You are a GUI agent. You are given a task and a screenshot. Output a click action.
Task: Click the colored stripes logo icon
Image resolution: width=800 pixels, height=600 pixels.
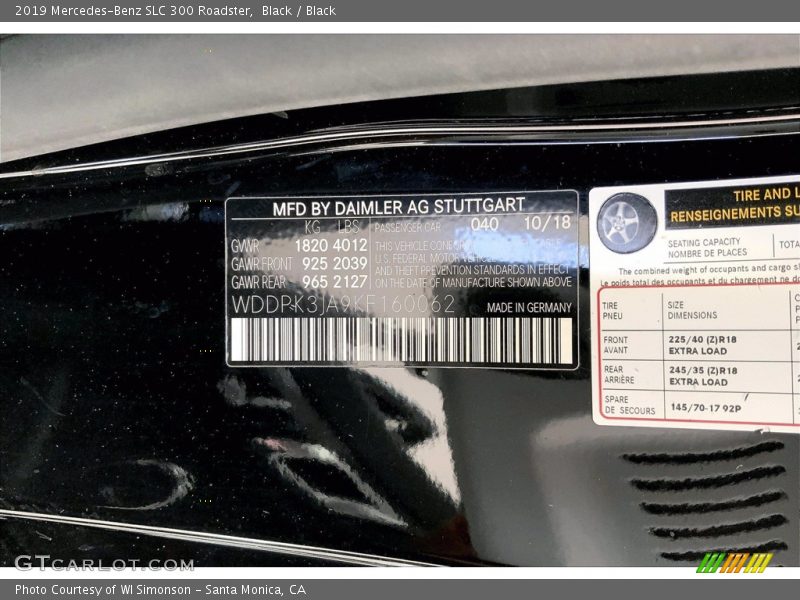[x=735, y=563]
